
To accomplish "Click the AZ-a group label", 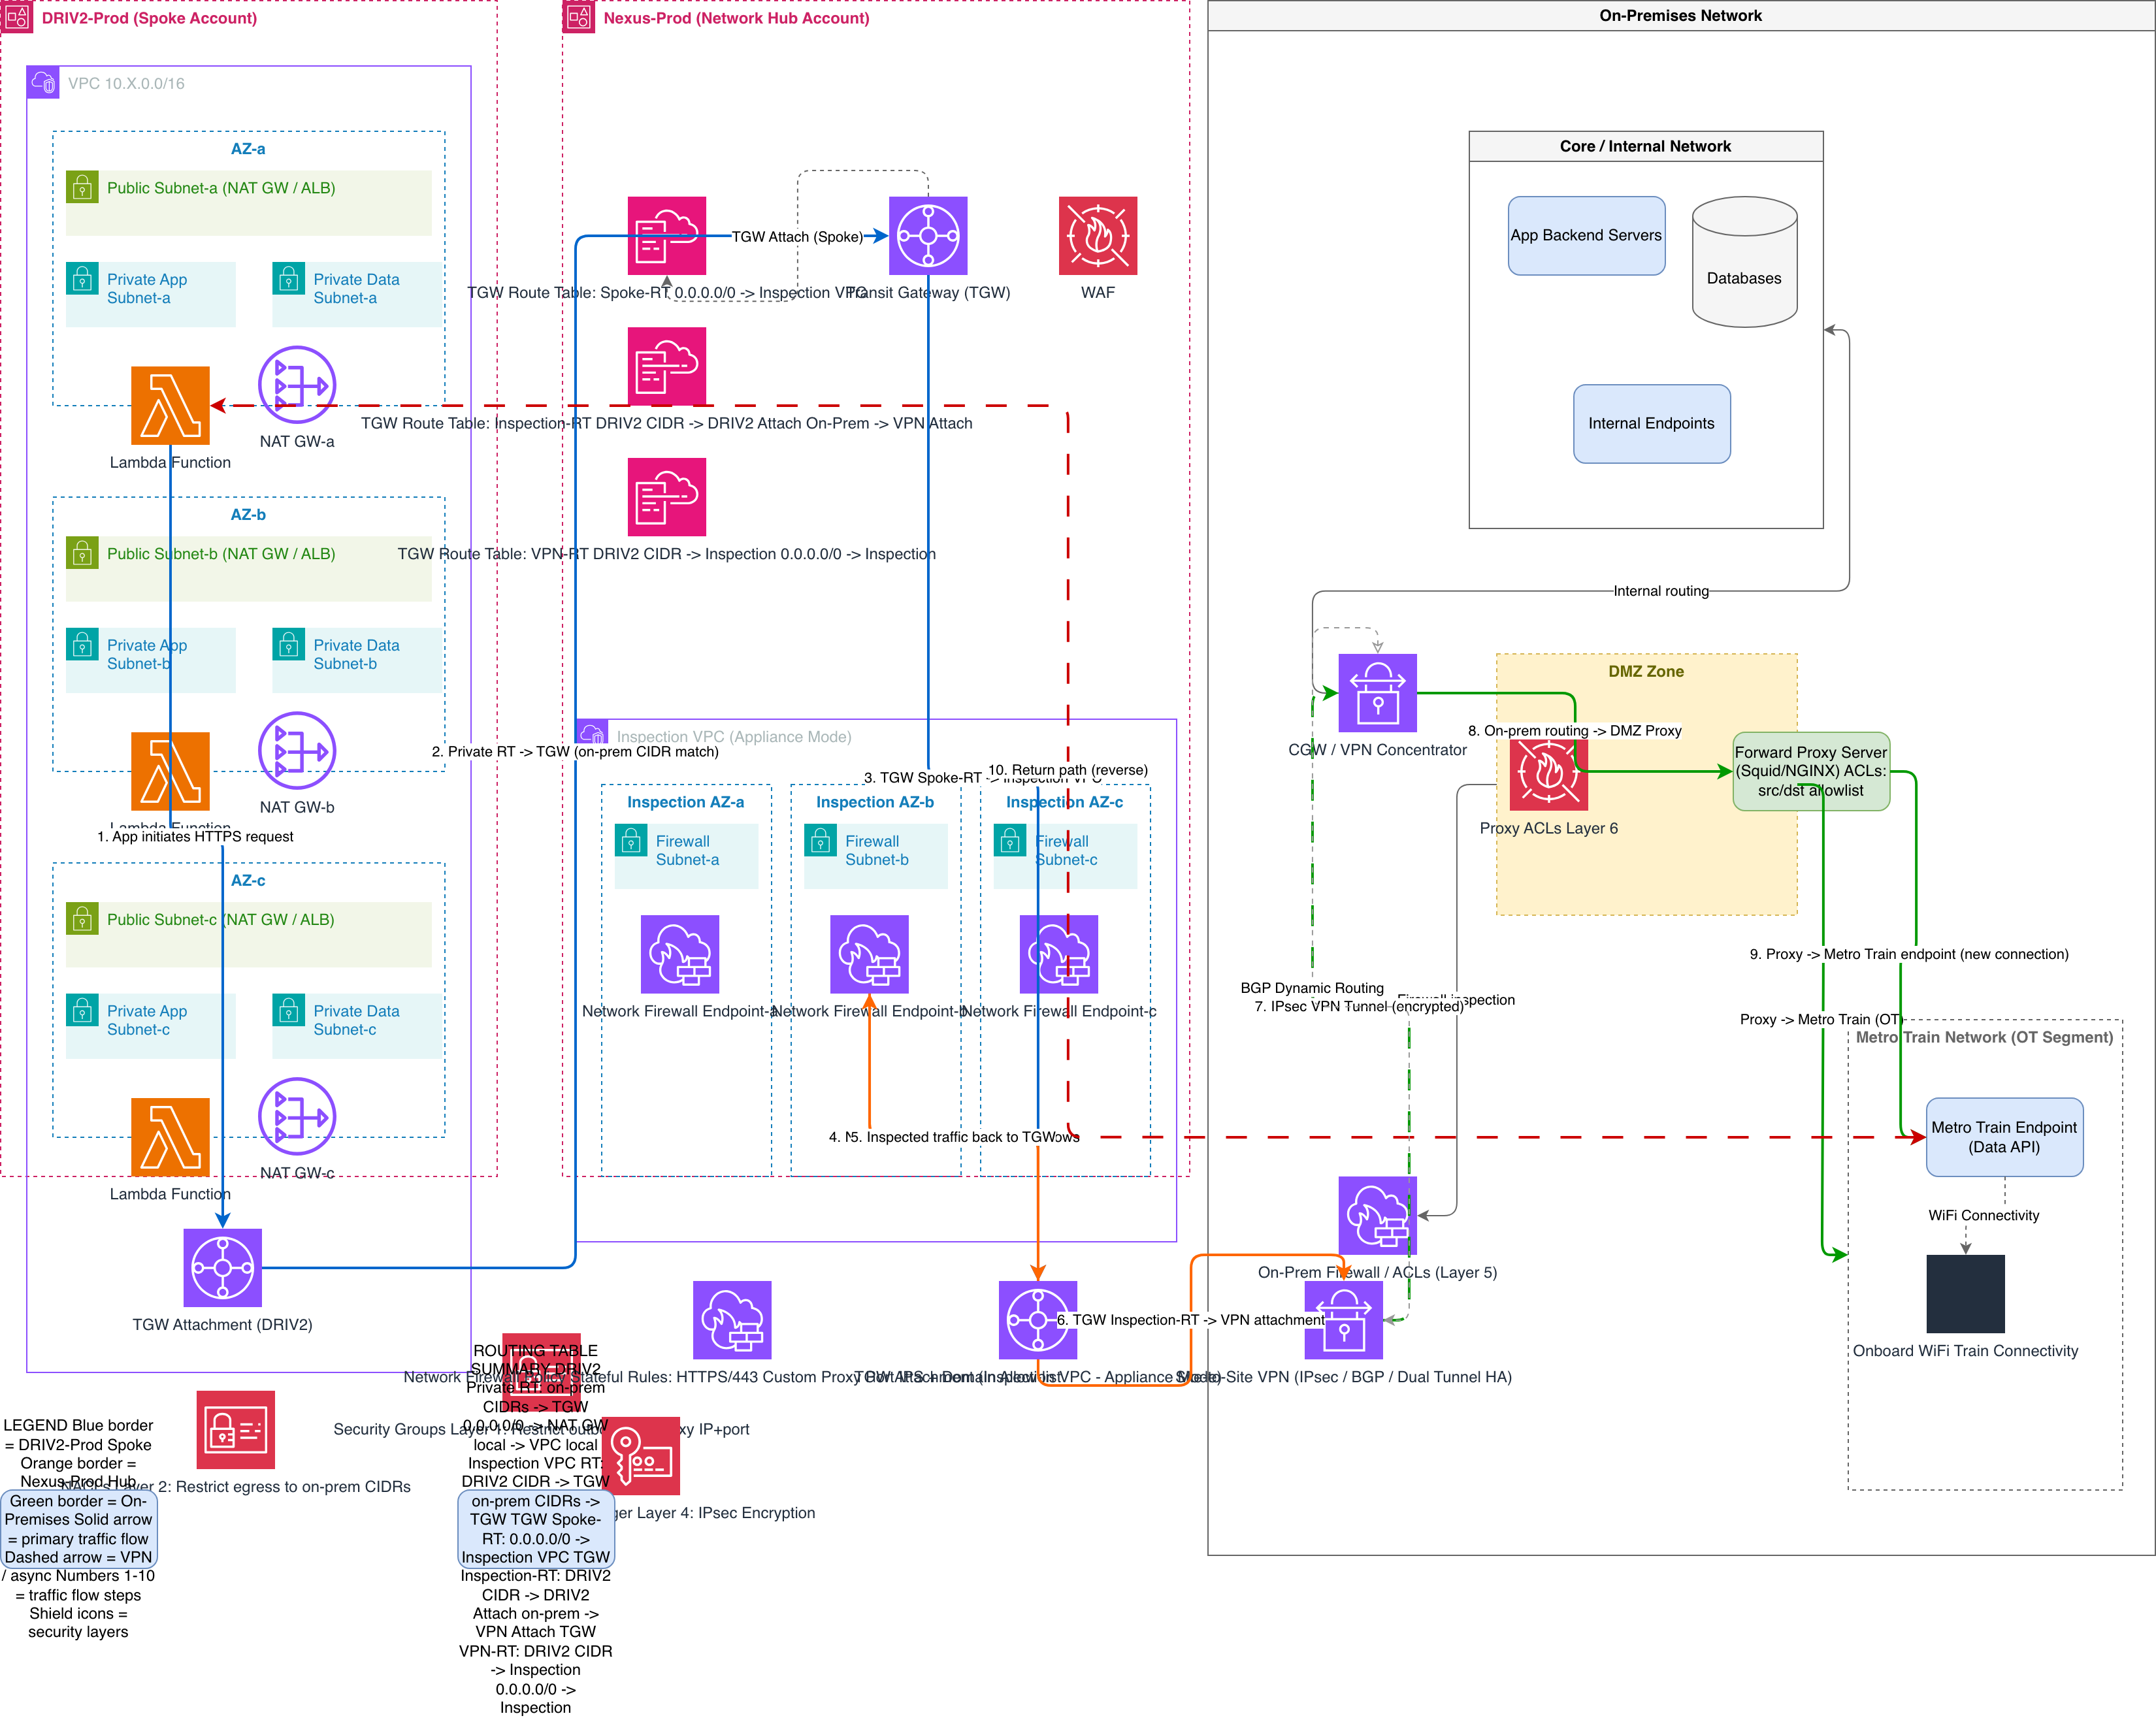I will 248,149.
